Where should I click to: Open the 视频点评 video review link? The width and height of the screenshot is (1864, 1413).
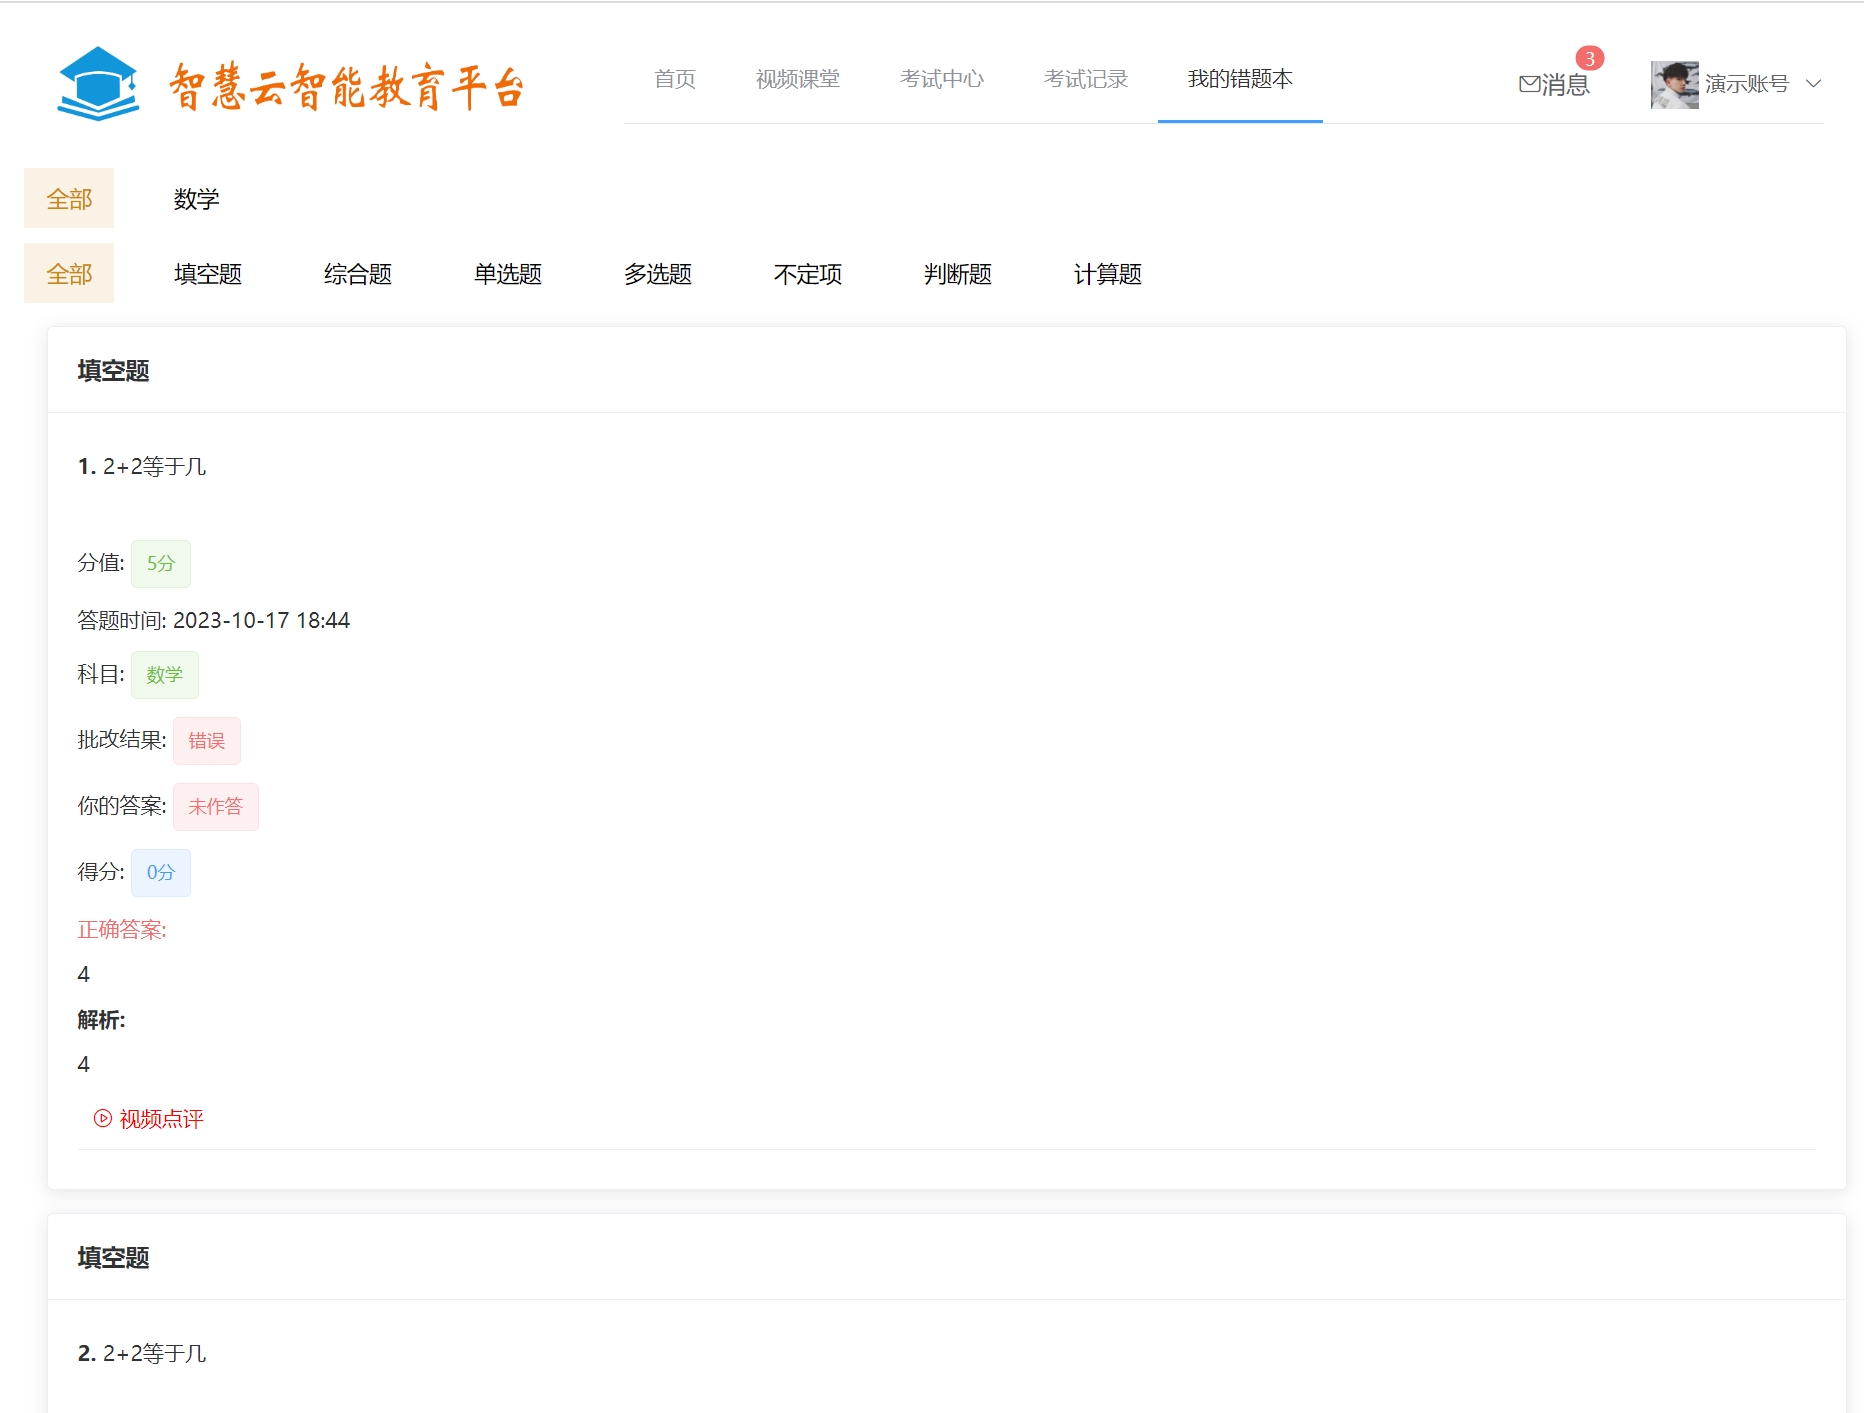[149, 1119]
